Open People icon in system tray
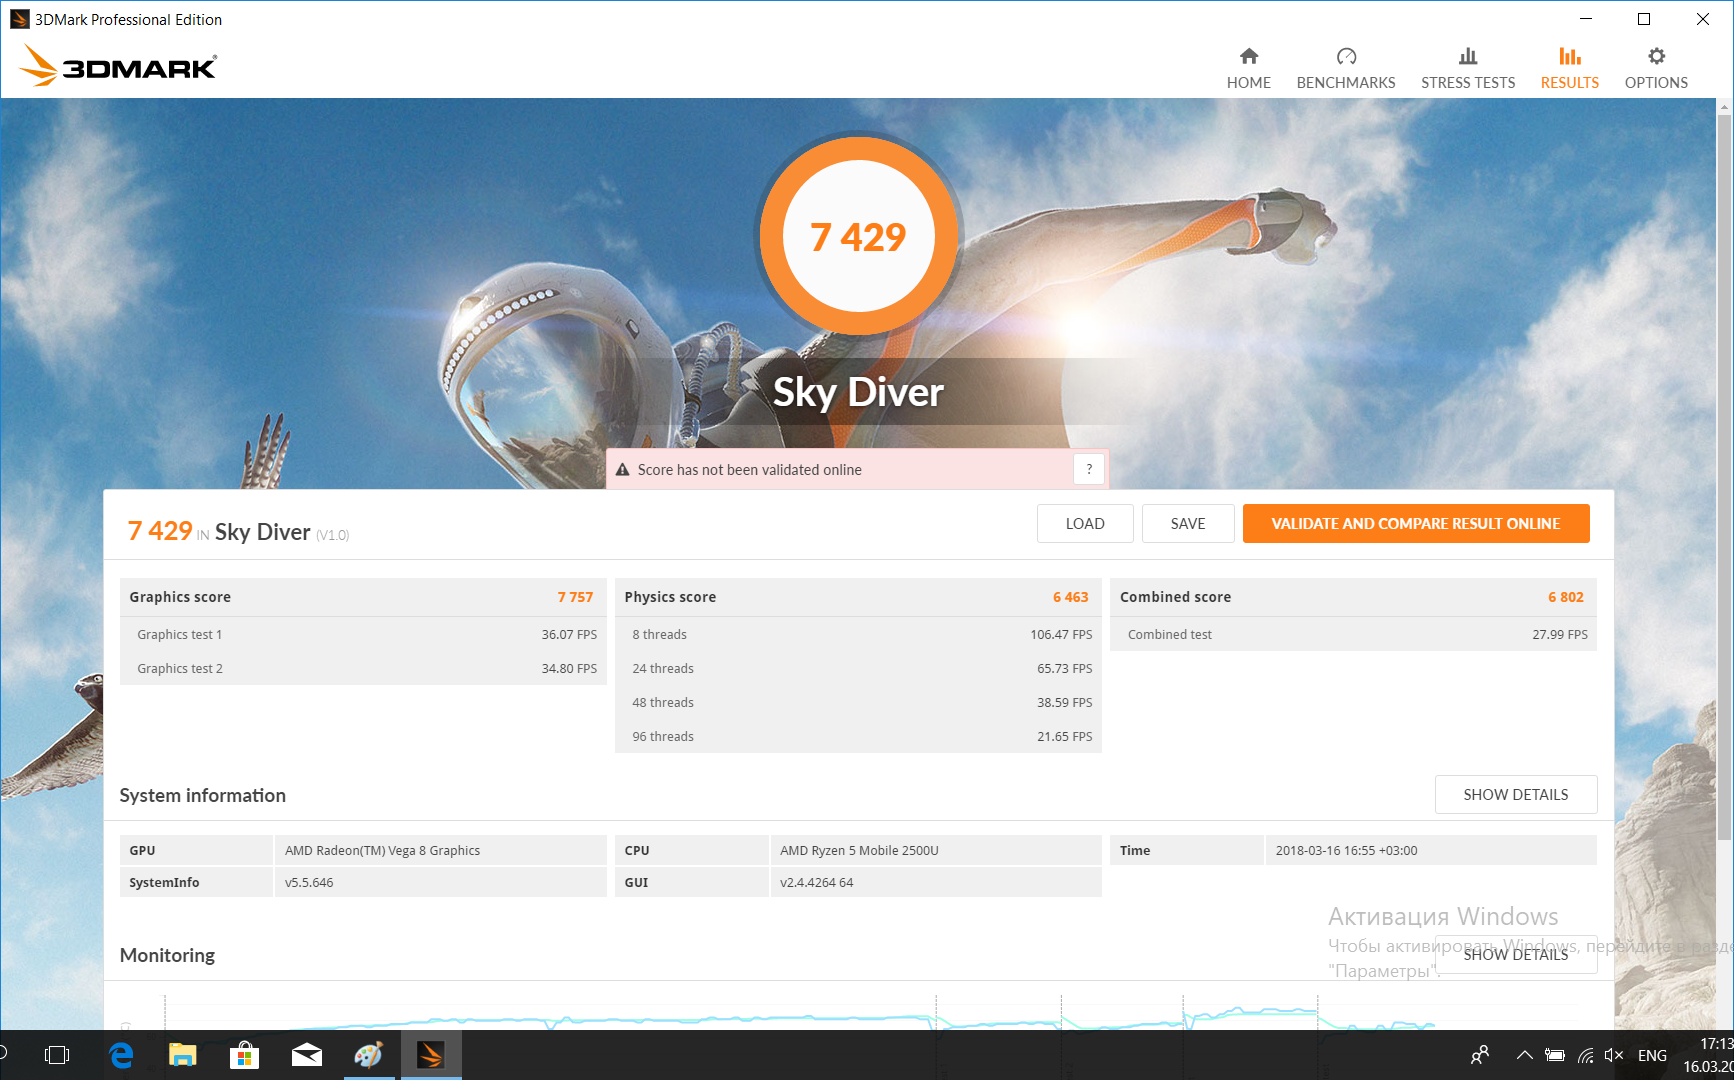The width and height of the screenshot is (1734, 1080). 1480,1055
